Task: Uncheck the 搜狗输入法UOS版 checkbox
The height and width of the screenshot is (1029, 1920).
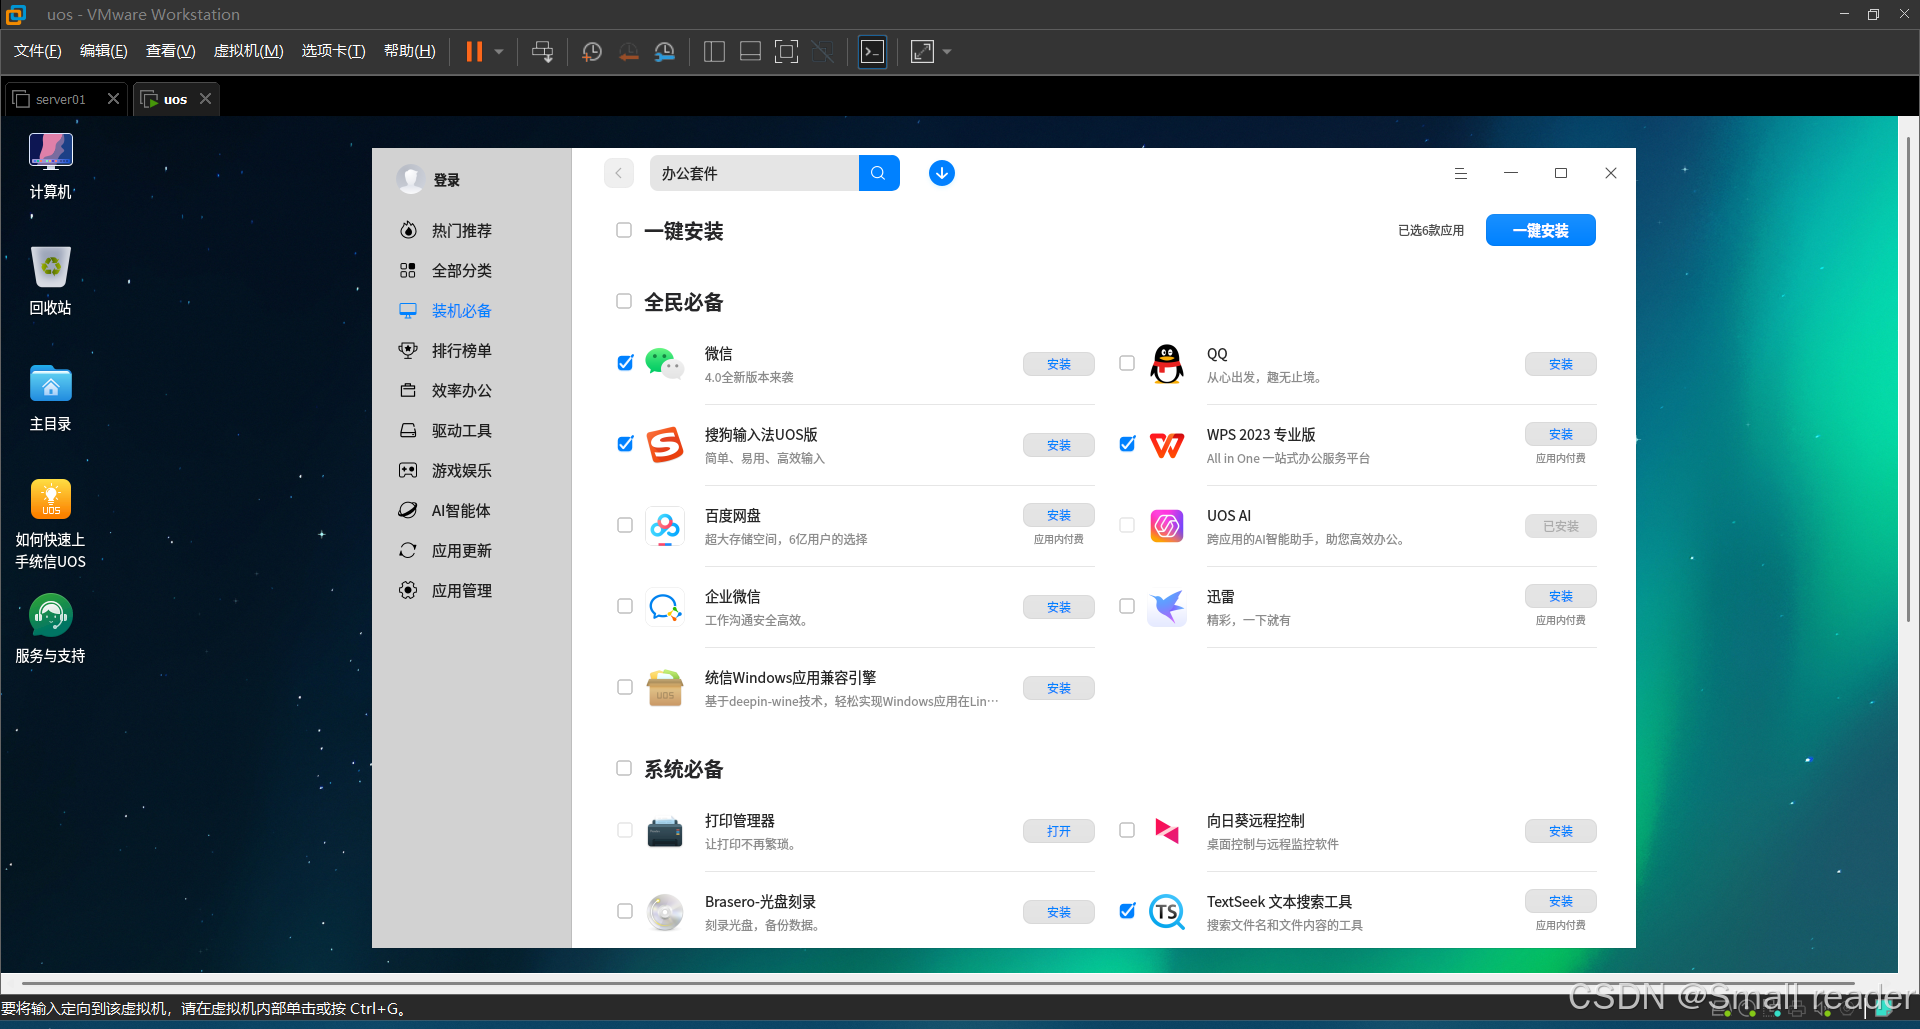Action: tap(625, 444)
